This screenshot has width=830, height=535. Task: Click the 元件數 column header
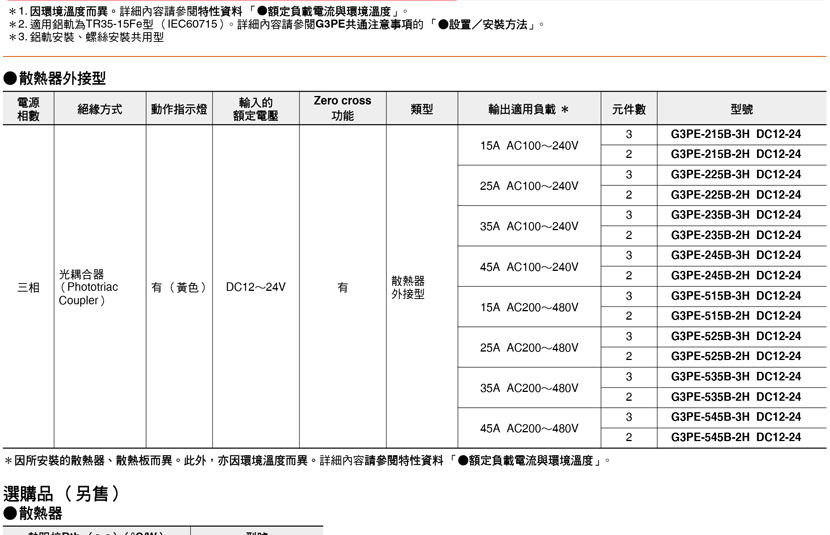click(x=629, y=110)
